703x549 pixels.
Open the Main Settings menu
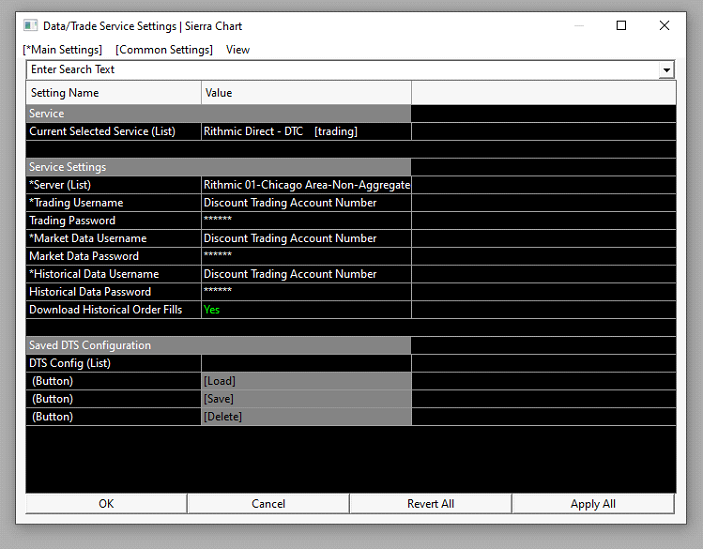coord(62,49)
